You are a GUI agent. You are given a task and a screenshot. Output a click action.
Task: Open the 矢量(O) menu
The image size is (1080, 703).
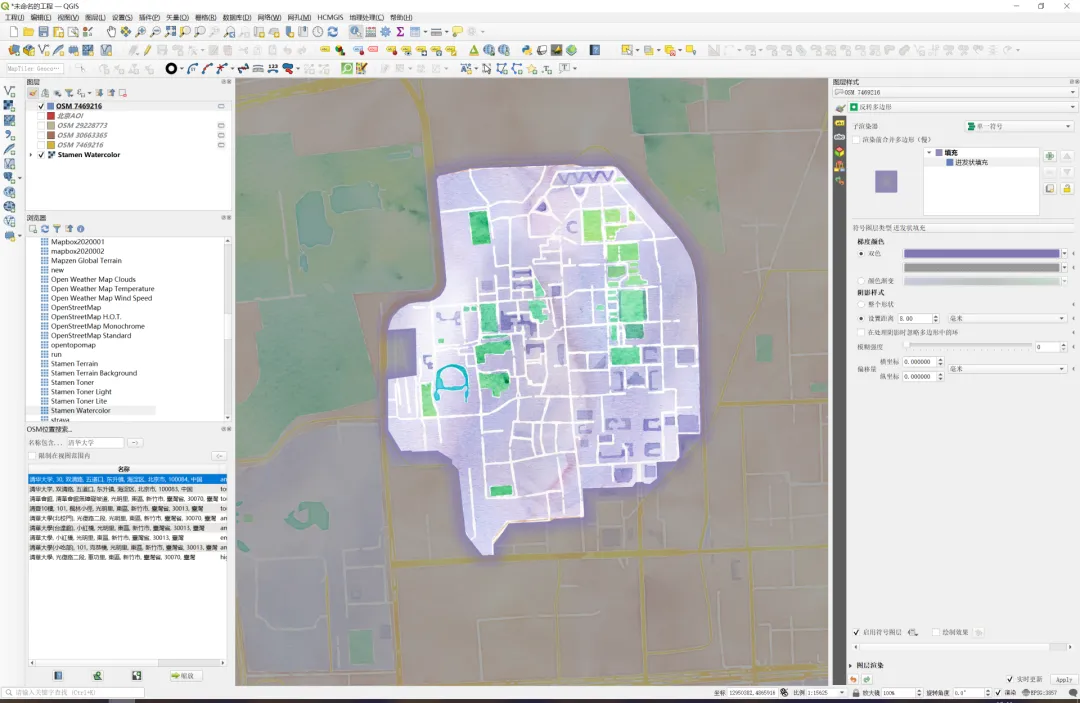tap(176, 18)
